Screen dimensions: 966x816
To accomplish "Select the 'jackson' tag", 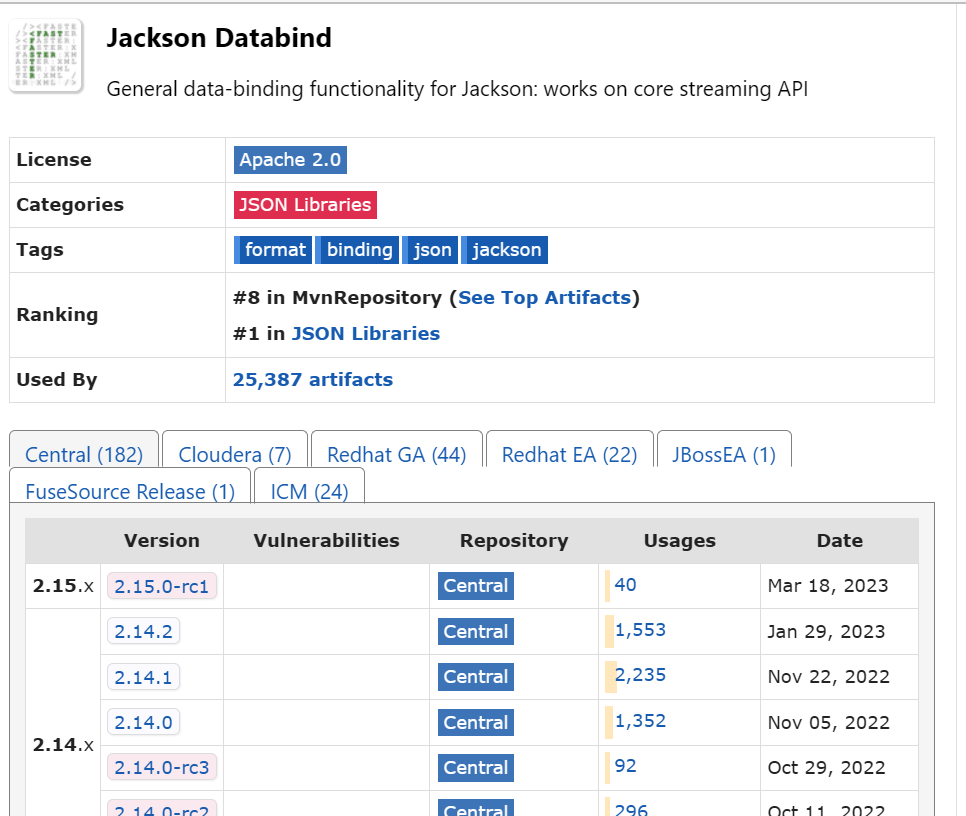I will pos(505,250).
